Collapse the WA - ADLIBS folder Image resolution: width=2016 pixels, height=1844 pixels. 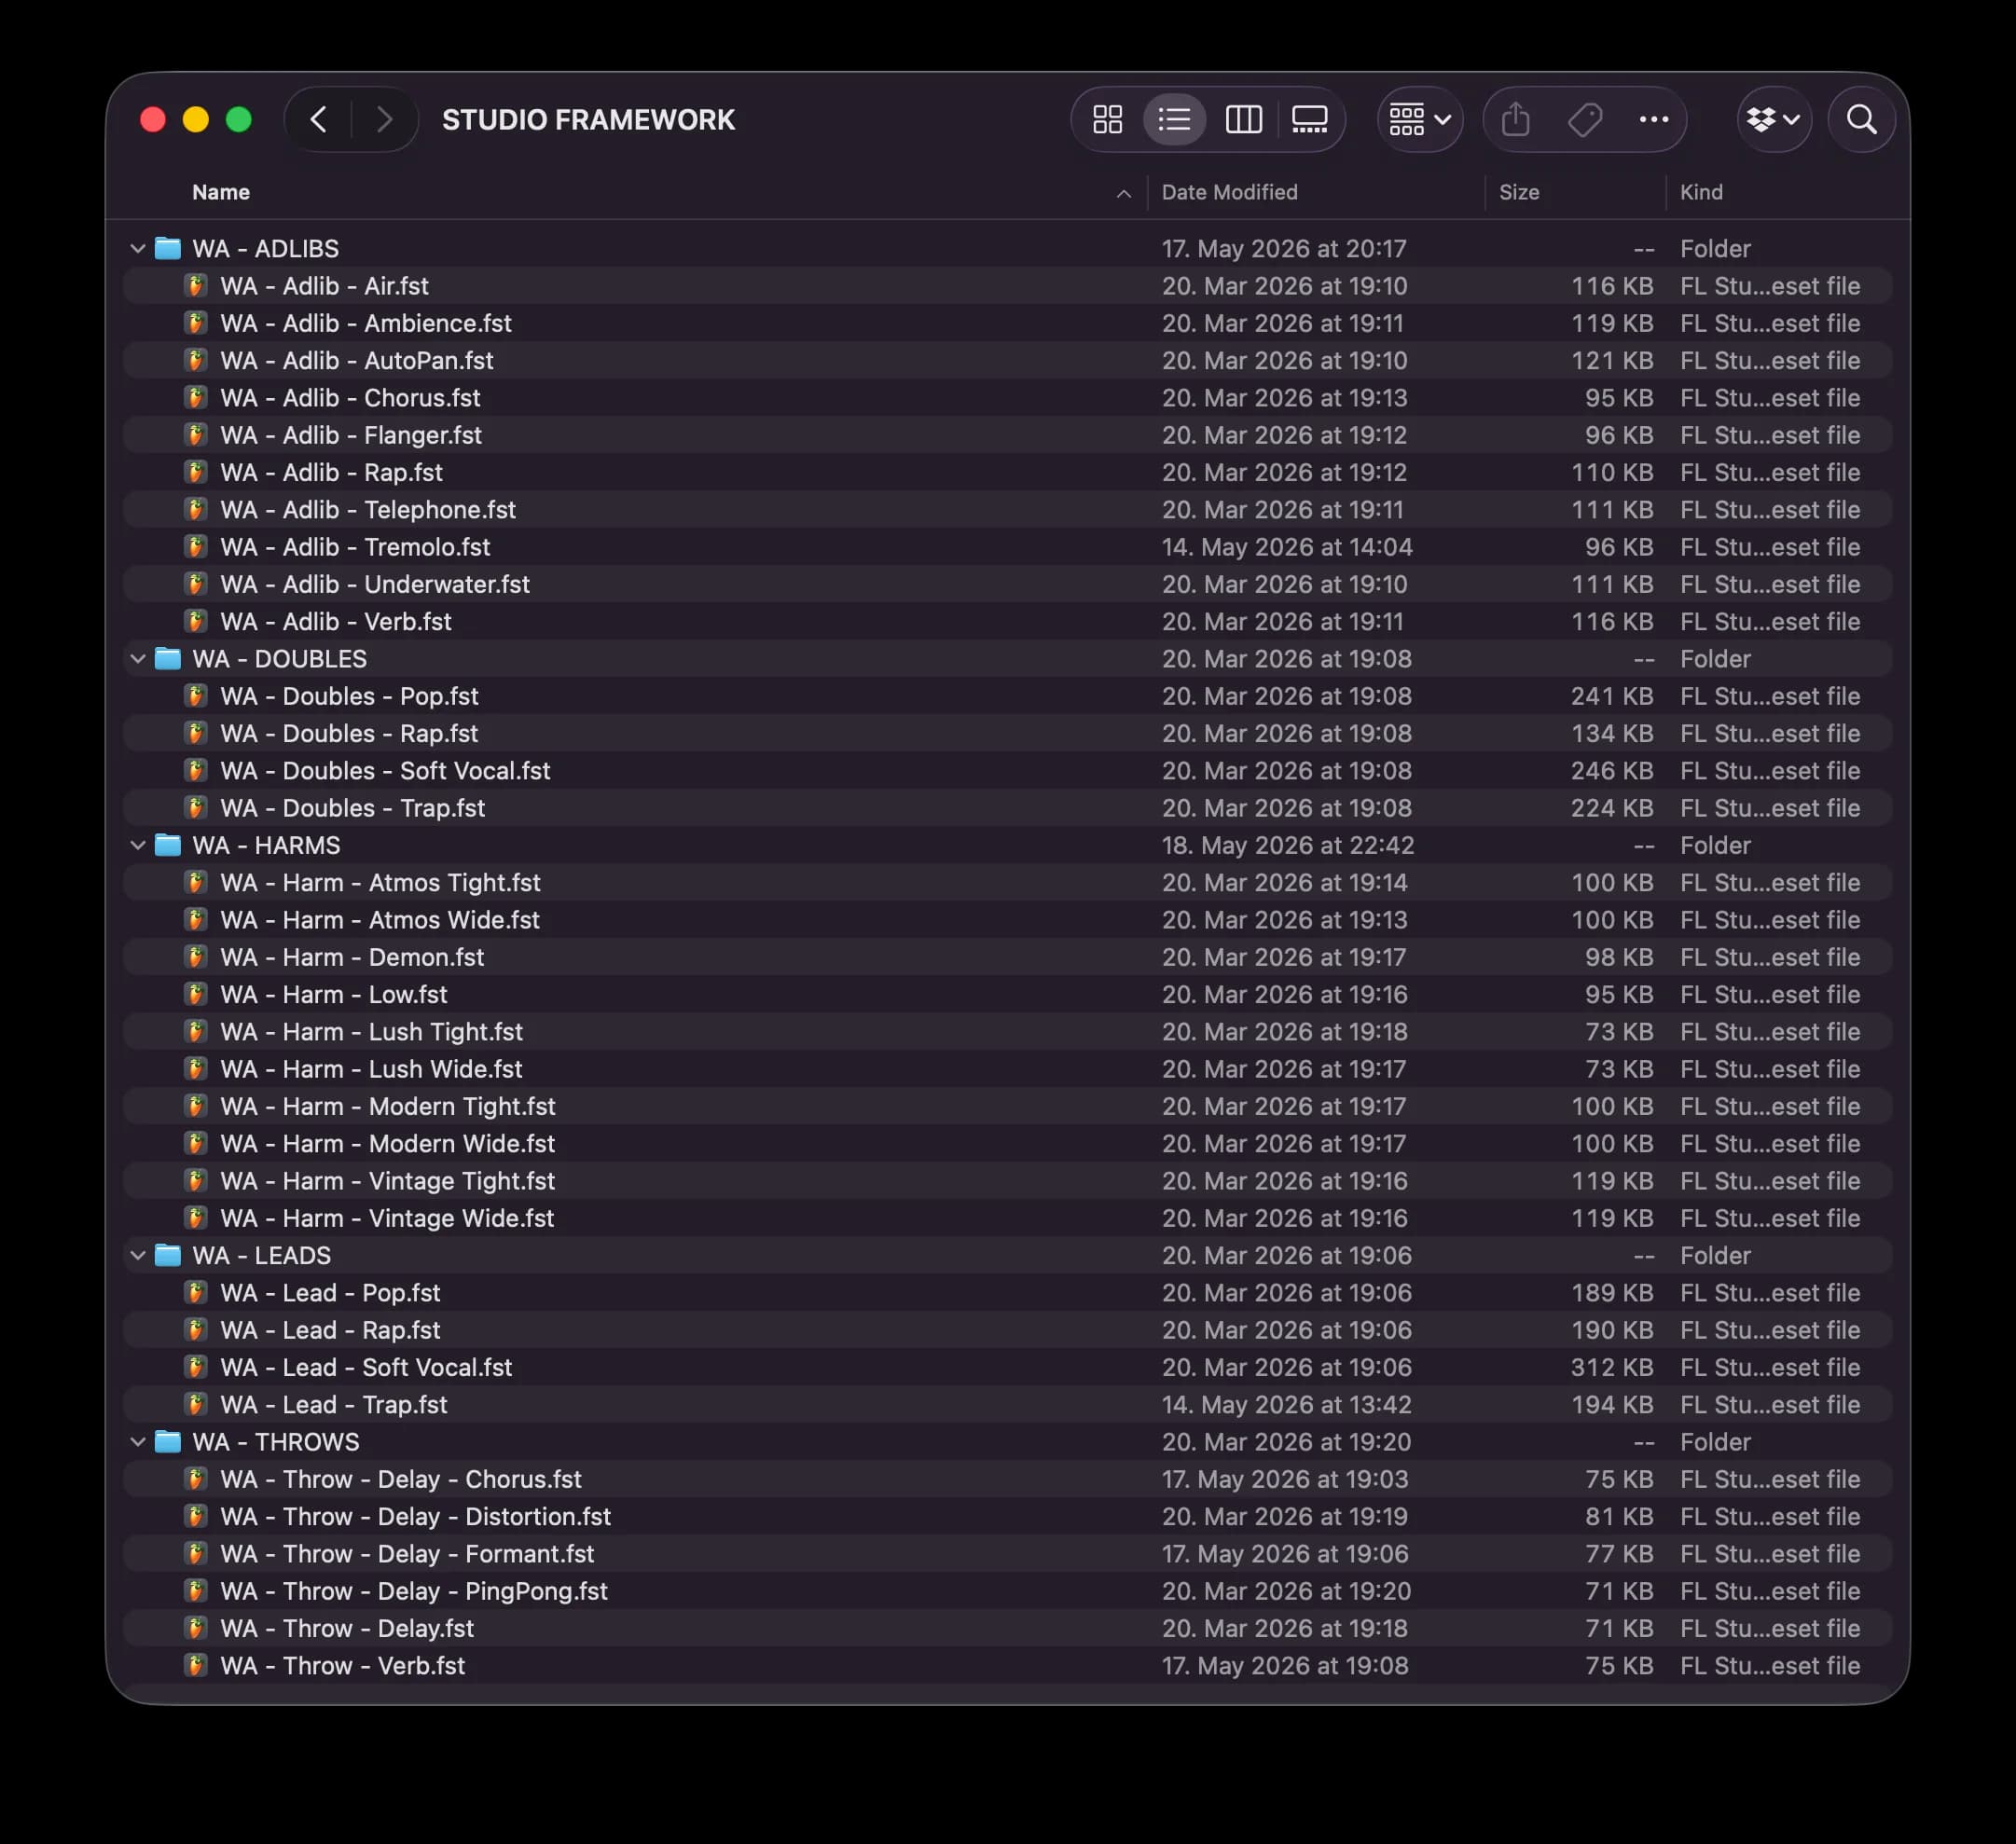point(138,248)
